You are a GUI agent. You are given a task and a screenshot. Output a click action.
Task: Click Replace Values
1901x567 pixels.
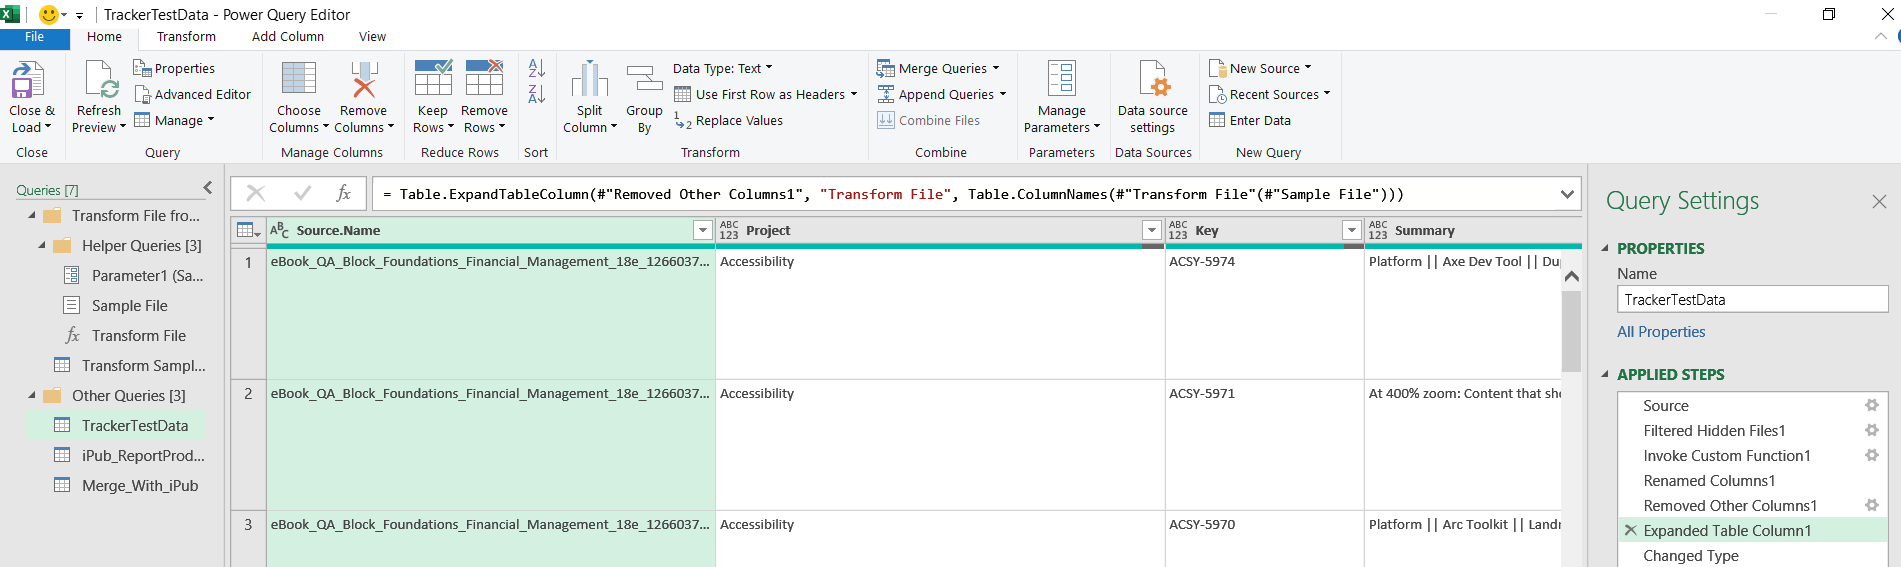click(x=728, y=120)
